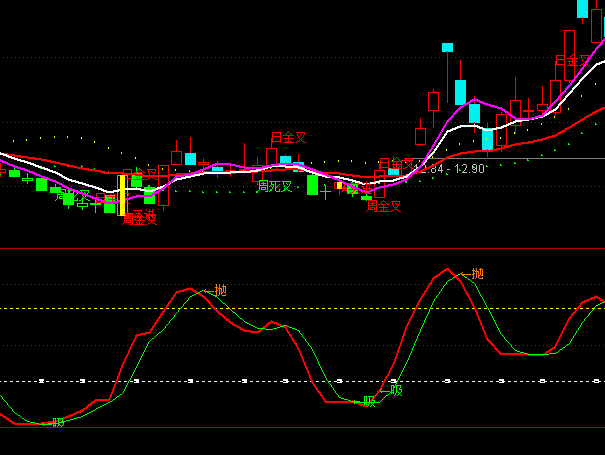
Task: Click the 抛 sell marker on second oscillator peak
Action: click(x=477, y=273)
